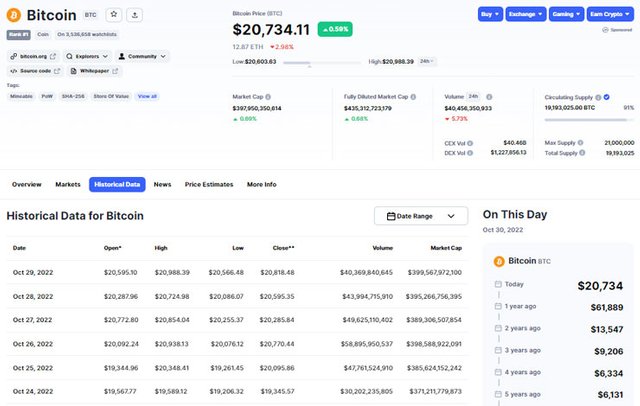This screenshot has height=406, width=640.
Task: Open the More Info tab
Action: 262,184
